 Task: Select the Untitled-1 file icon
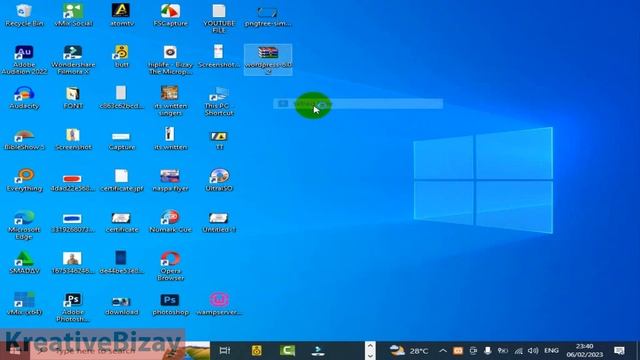(219, 221)
